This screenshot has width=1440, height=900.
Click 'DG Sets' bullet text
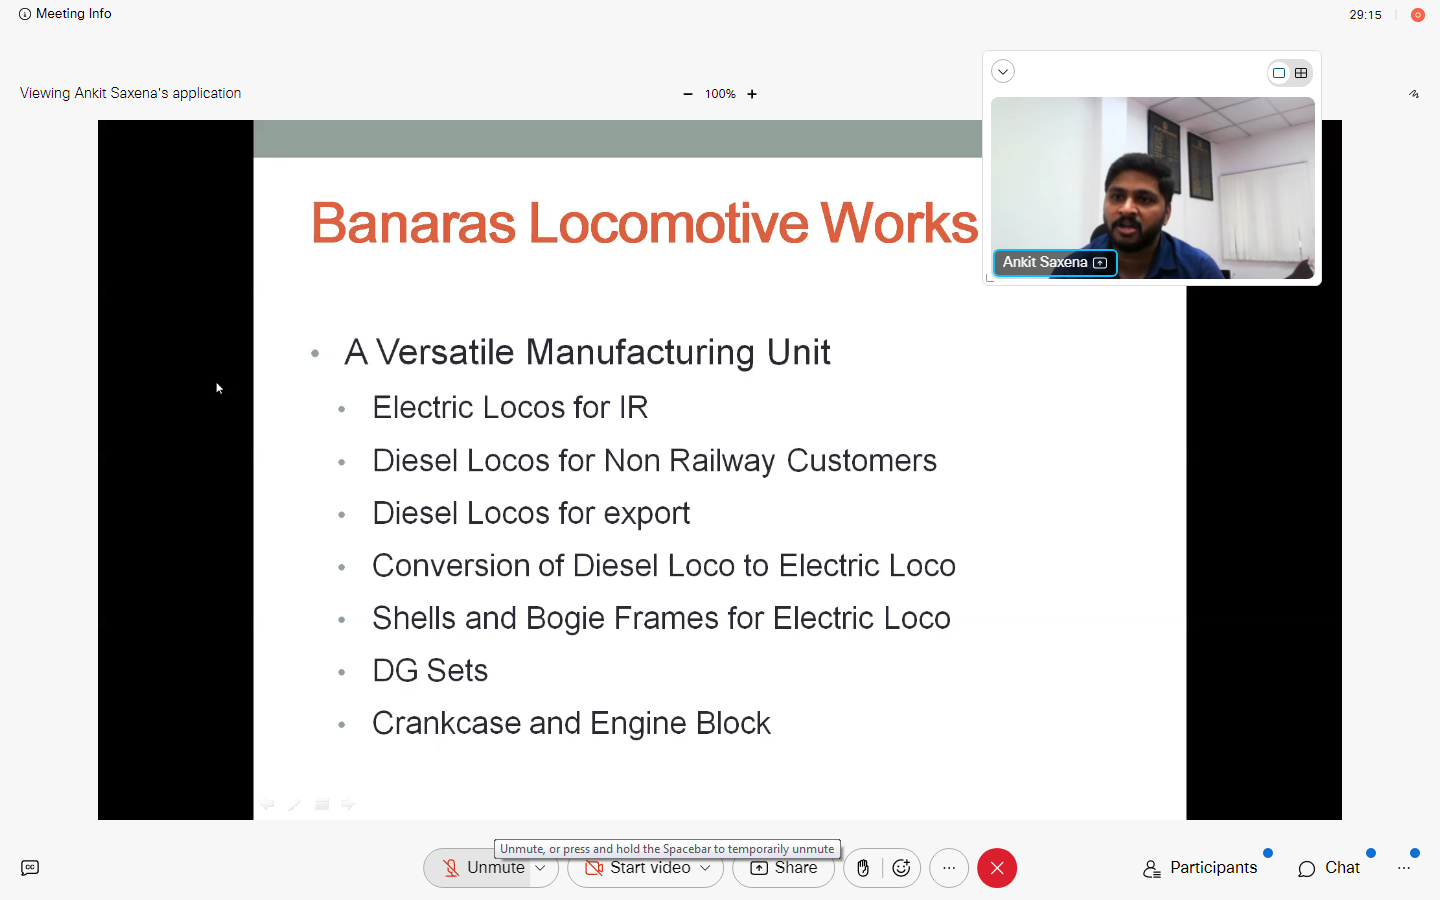[430, 670]
